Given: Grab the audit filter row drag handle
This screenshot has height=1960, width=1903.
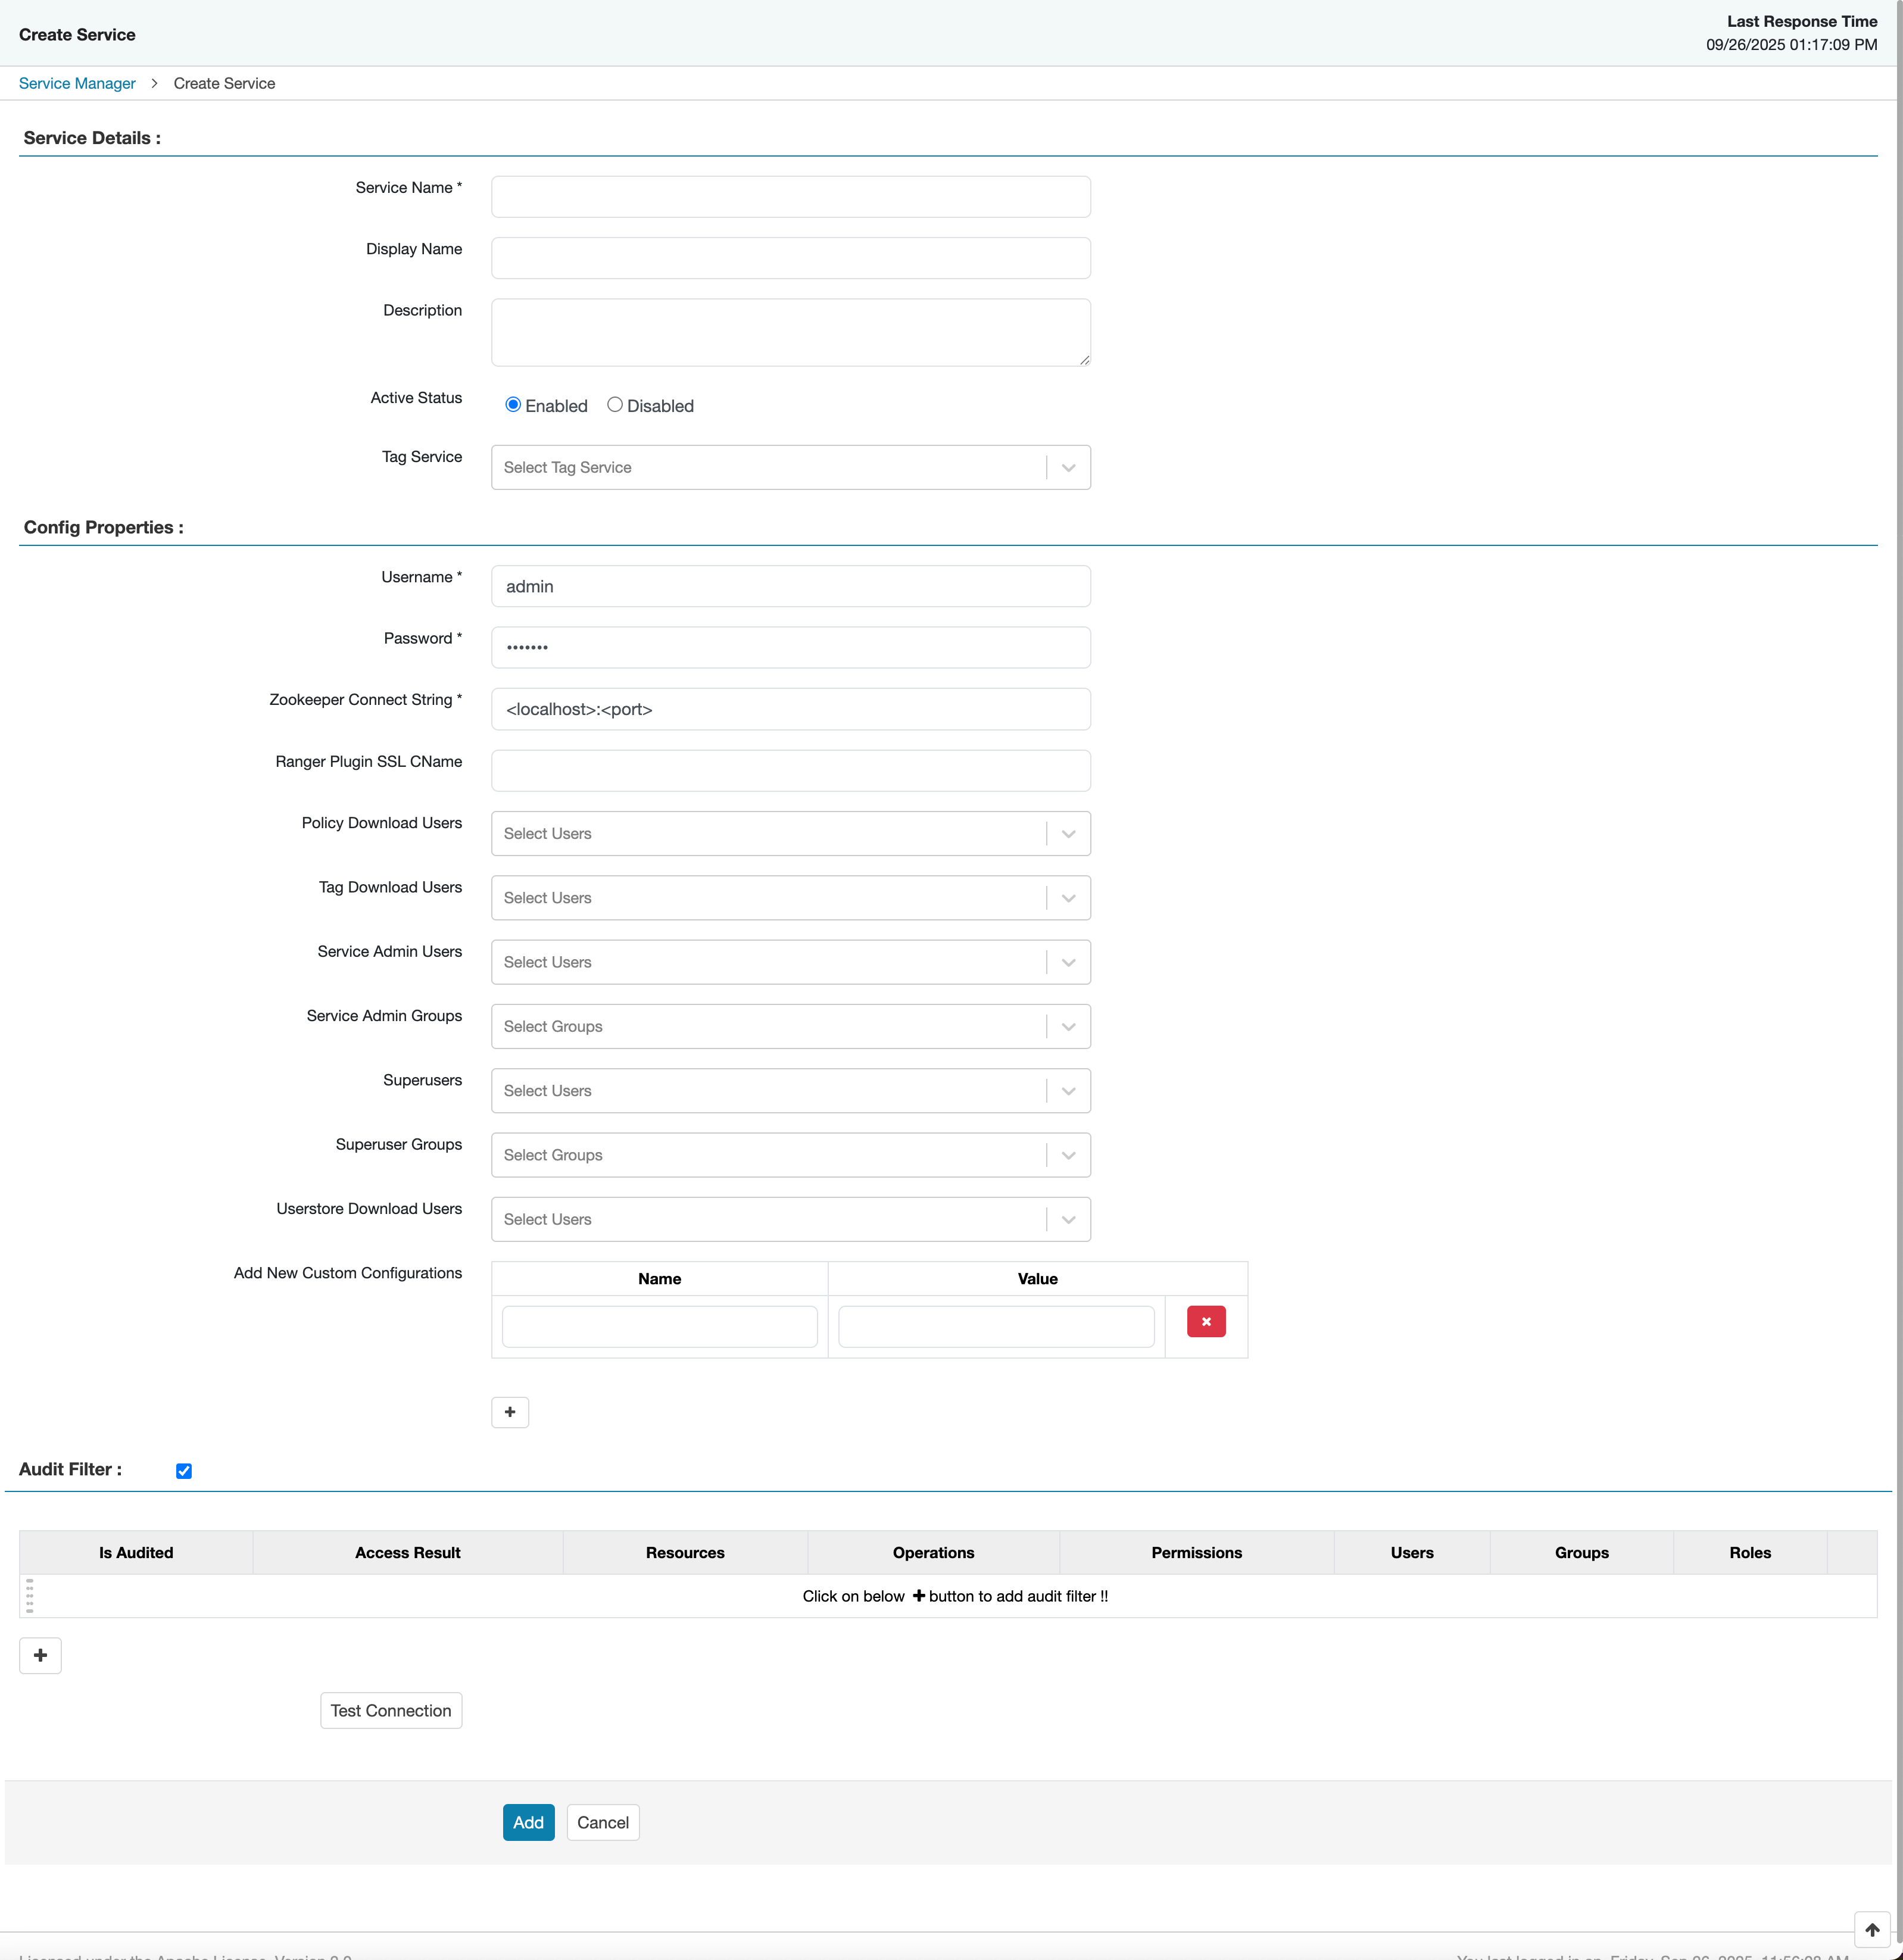Looking at the screenshot, I should [30, 1596].
